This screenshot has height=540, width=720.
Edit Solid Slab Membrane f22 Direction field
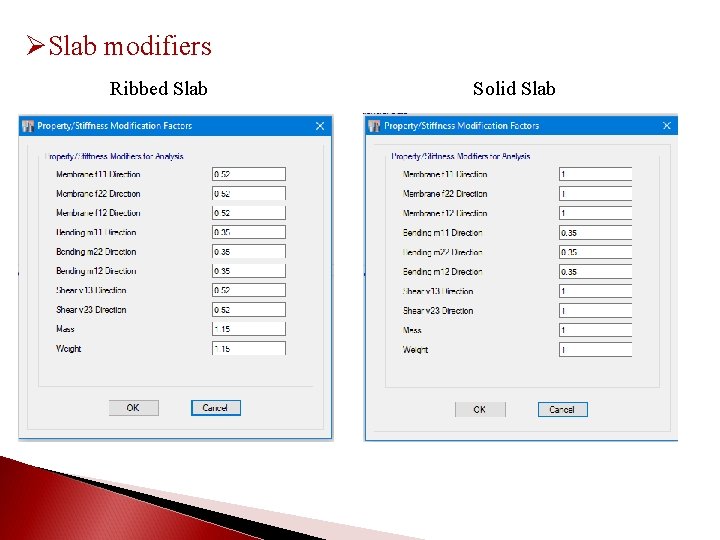[x=596, y=194]
